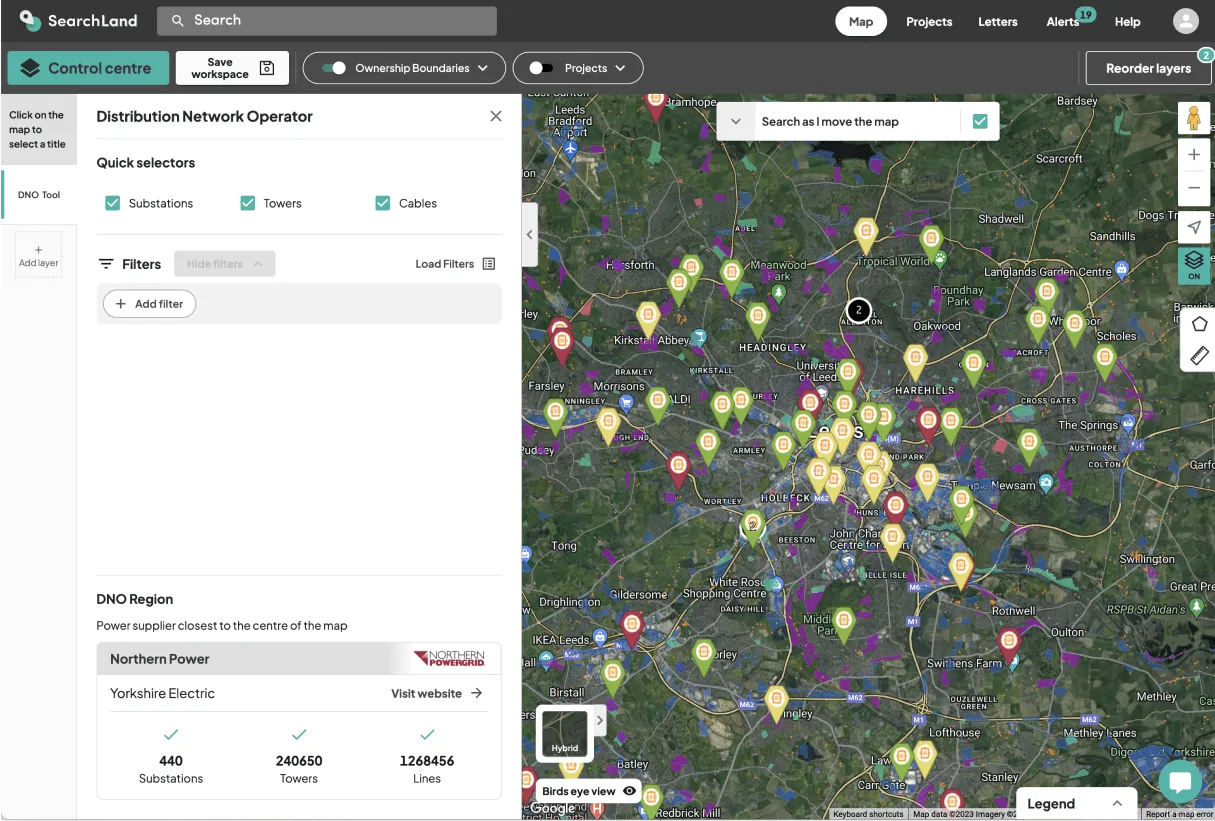Expand the Legend panel

click(1117, 803)
